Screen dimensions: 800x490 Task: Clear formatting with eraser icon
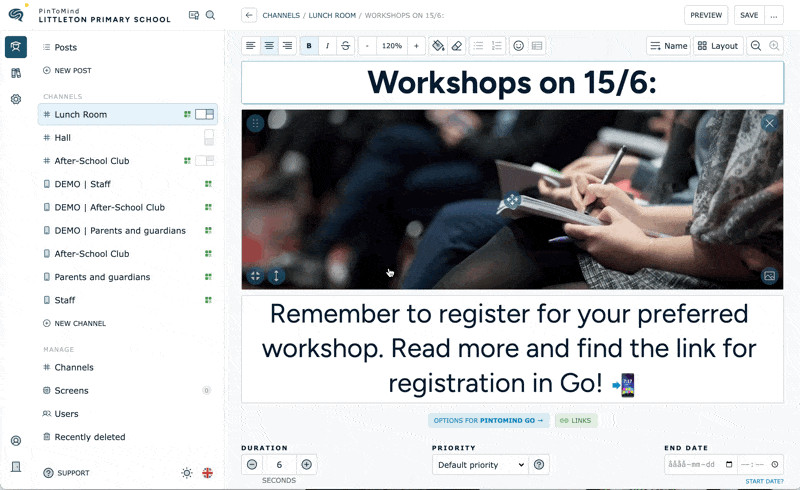[457, 46]
